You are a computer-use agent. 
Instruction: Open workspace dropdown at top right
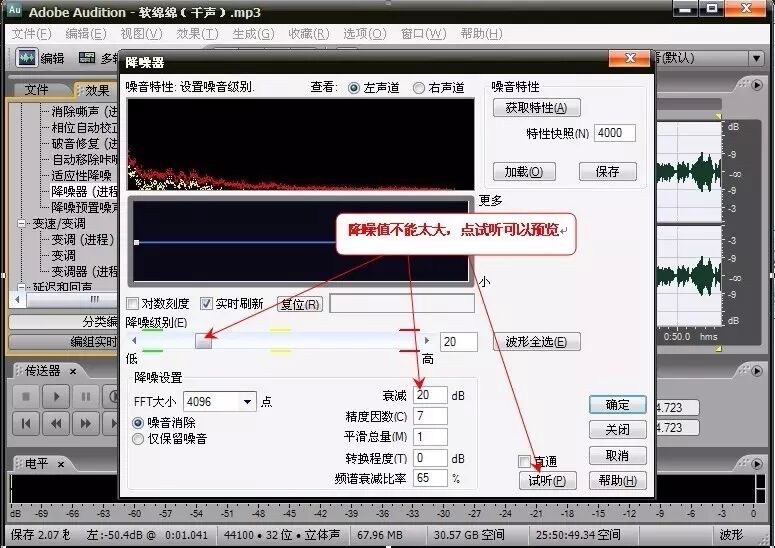(x=757, y=58)
